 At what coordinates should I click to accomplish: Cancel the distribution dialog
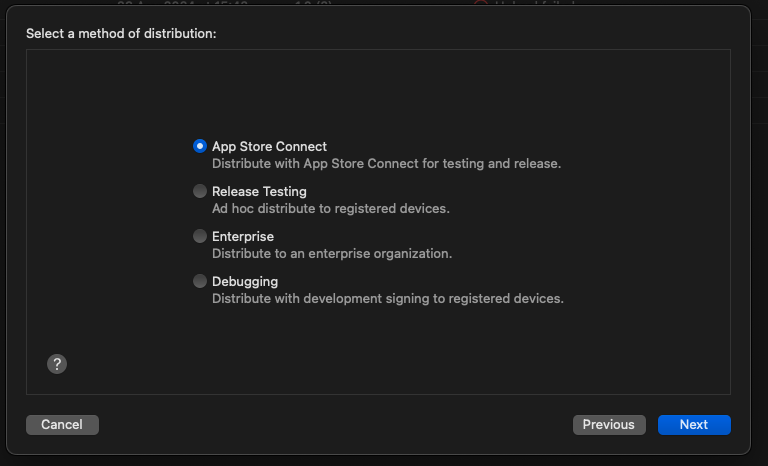click(62, 425)
